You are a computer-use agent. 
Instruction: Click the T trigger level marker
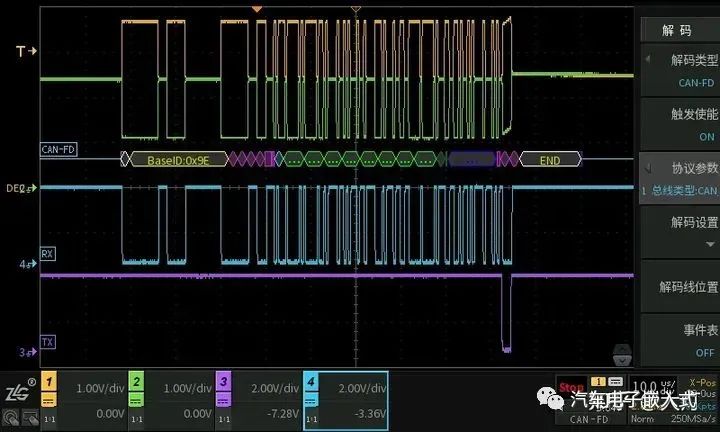pyautogui.click(x=26, y=51)
